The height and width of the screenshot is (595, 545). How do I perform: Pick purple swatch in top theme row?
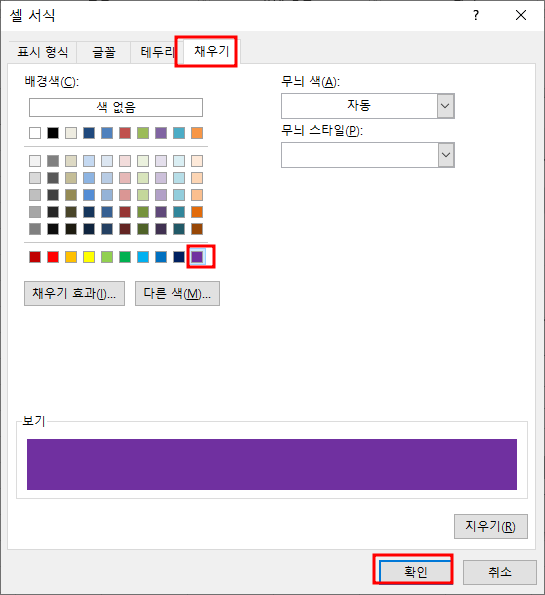pyautogui.click(x=161, y=133)
